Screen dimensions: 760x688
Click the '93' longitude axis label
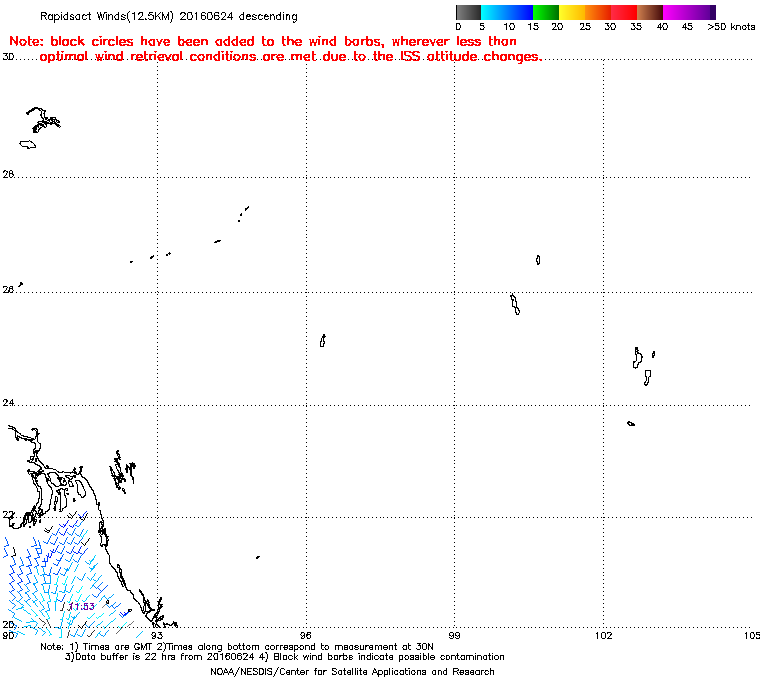tap(157, 635)
